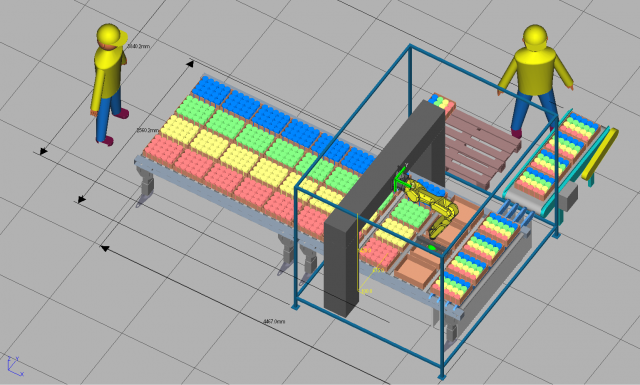Select the 4467.0mm dimension label
The width and height of the screenshot is (640, 385).
pyautogui.click(x=274, y=321)
